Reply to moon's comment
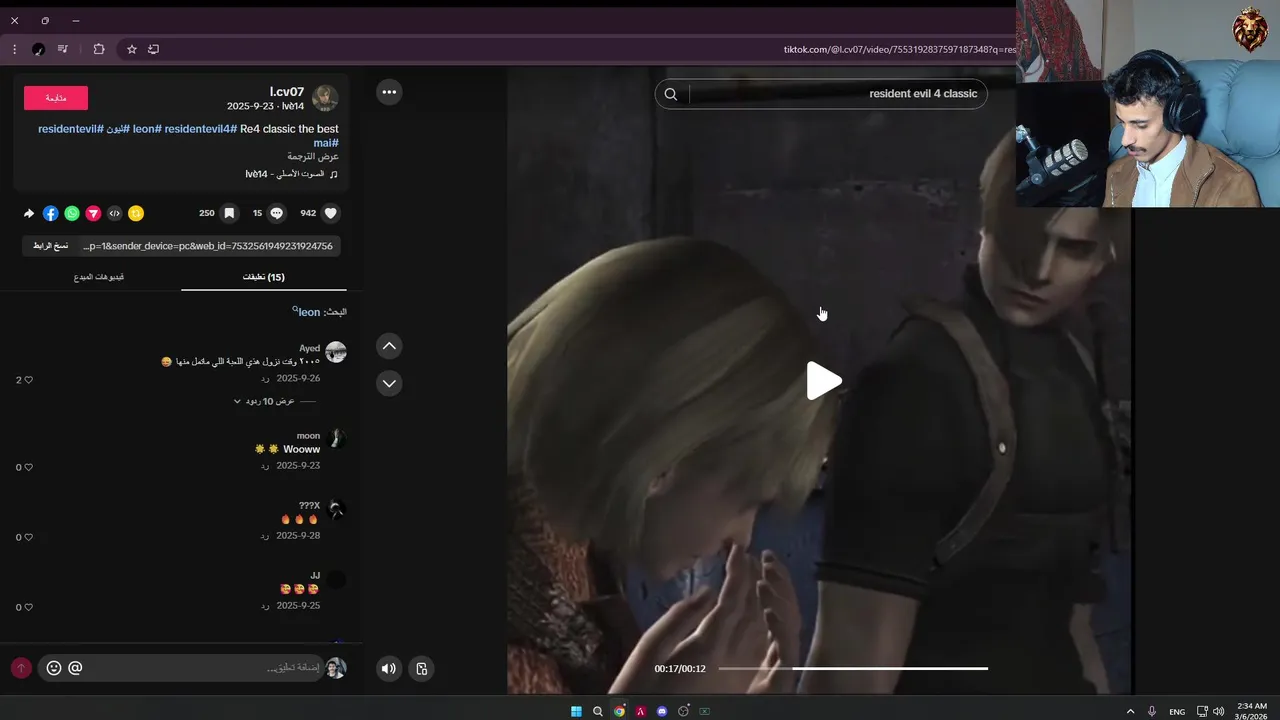The width and height of the screenshot is (1280, 720). tap(265, 466)
